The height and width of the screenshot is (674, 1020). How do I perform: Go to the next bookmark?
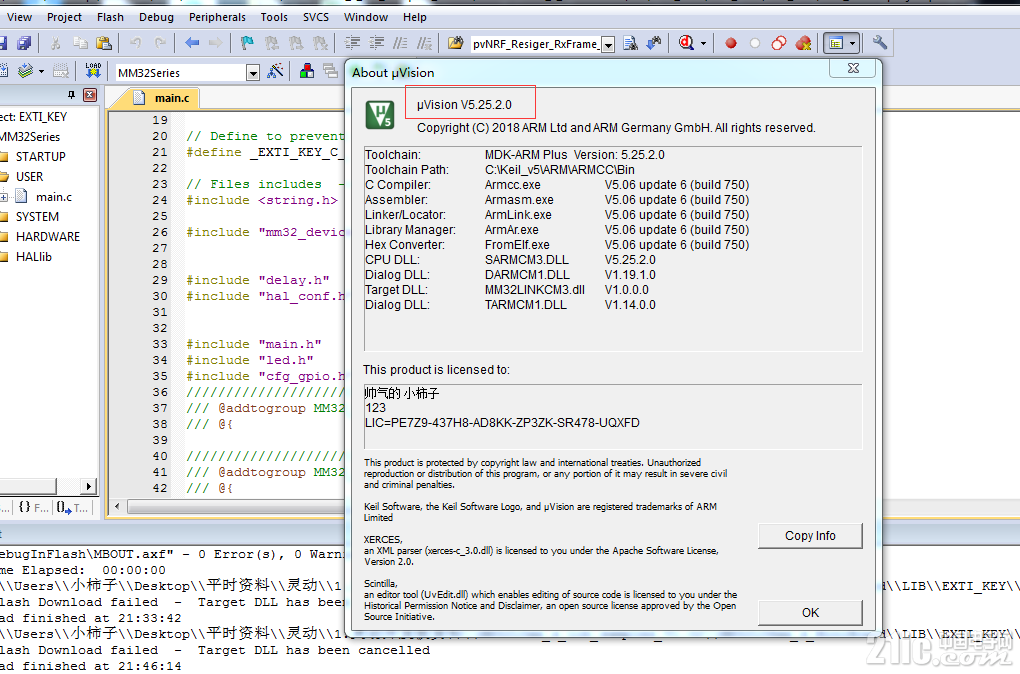[295, 44]
